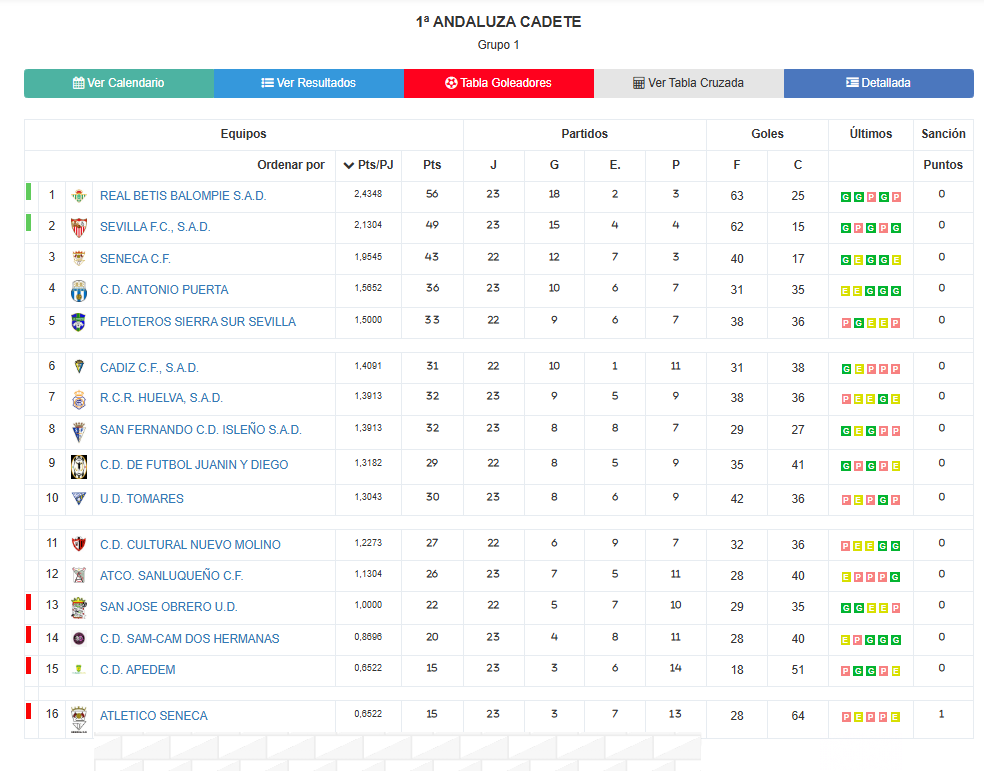Switch to the Detallada table view
Viewport: 984px width, 771px height.
879,83
